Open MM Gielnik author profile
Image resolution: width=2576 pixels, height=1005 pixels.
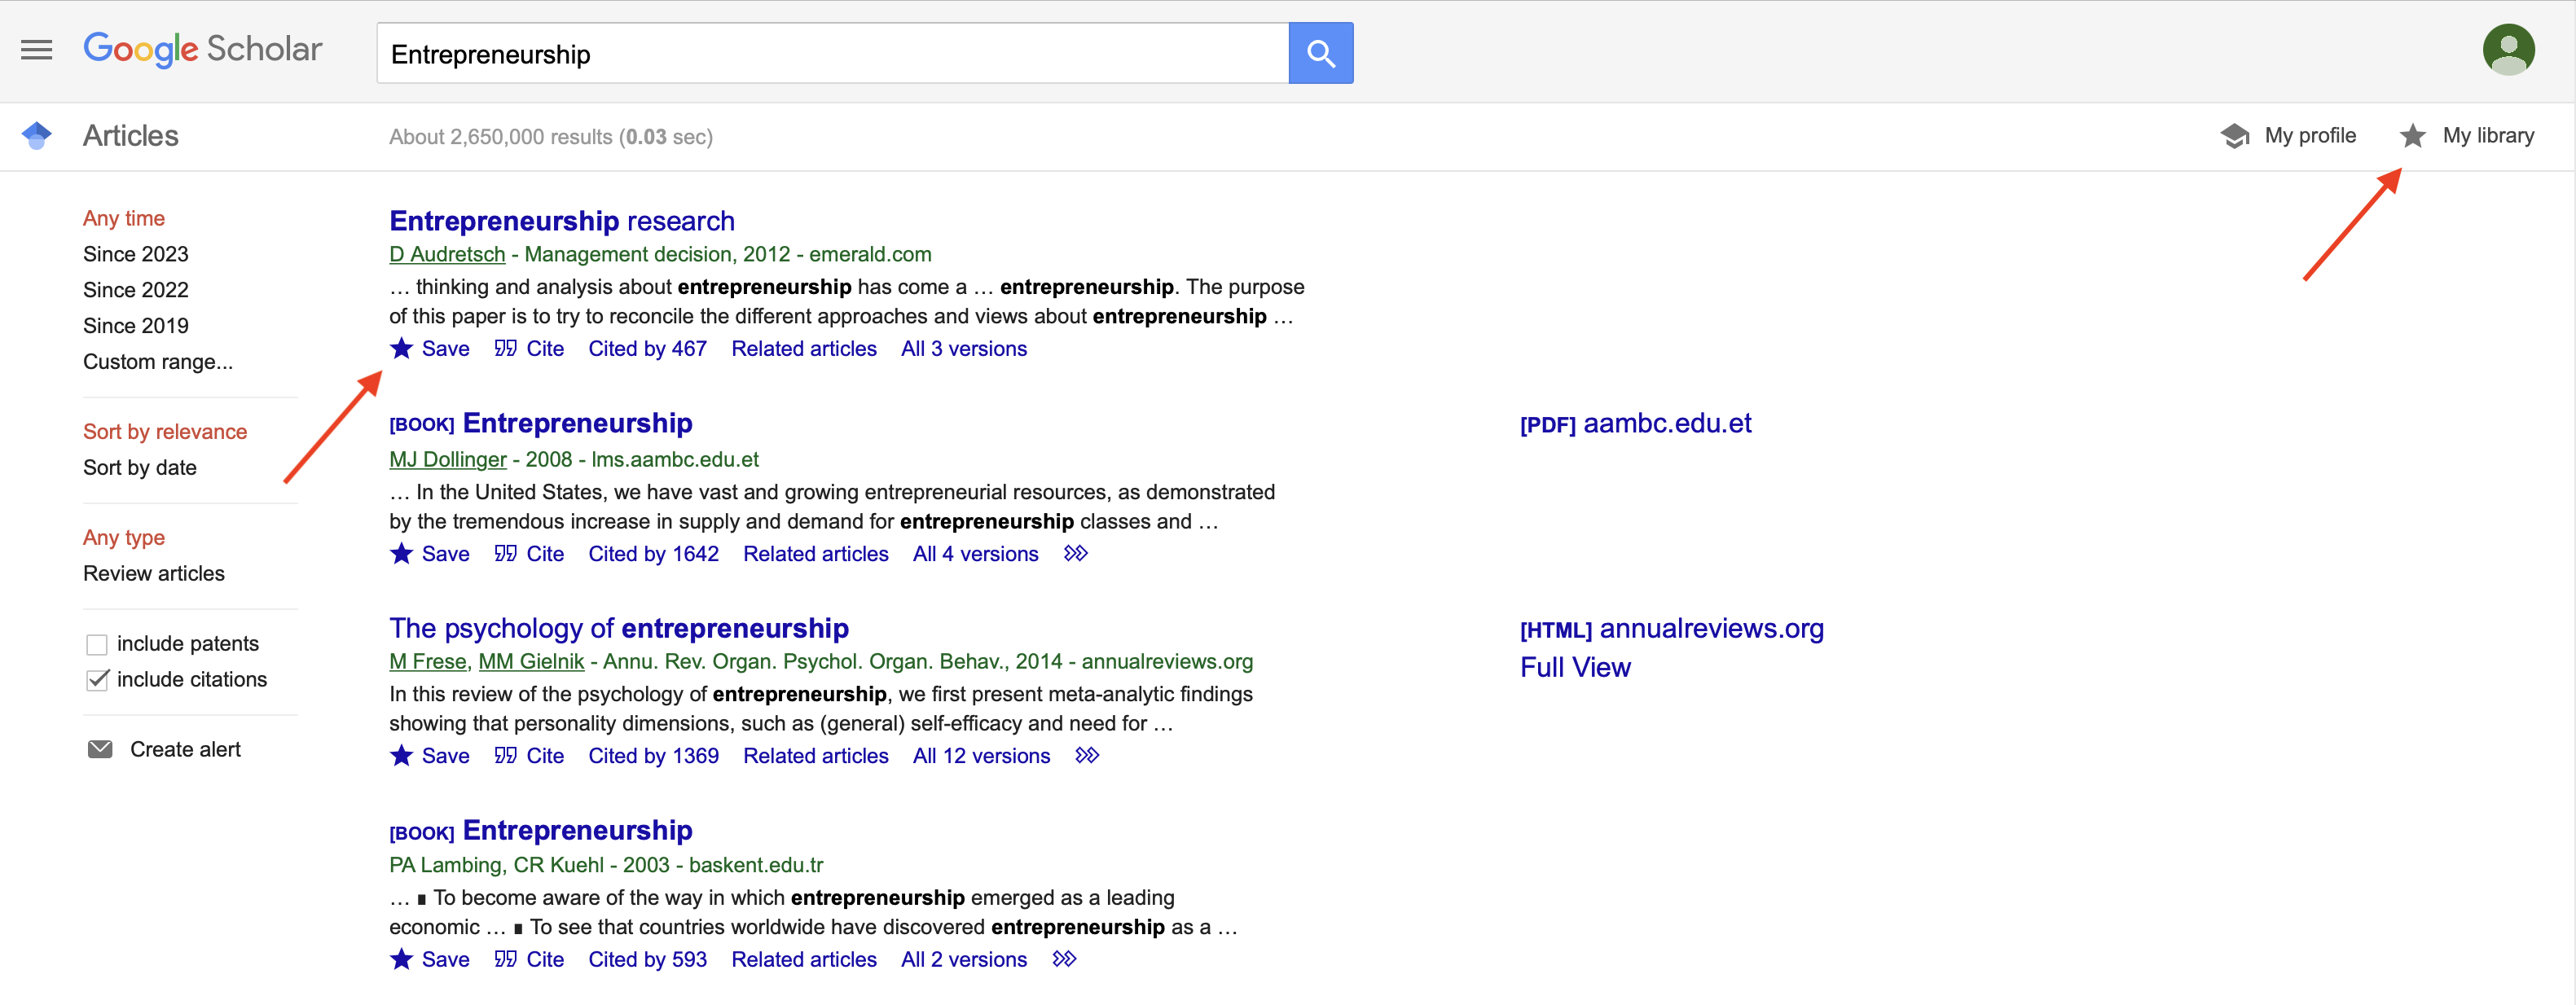point(531,661)
